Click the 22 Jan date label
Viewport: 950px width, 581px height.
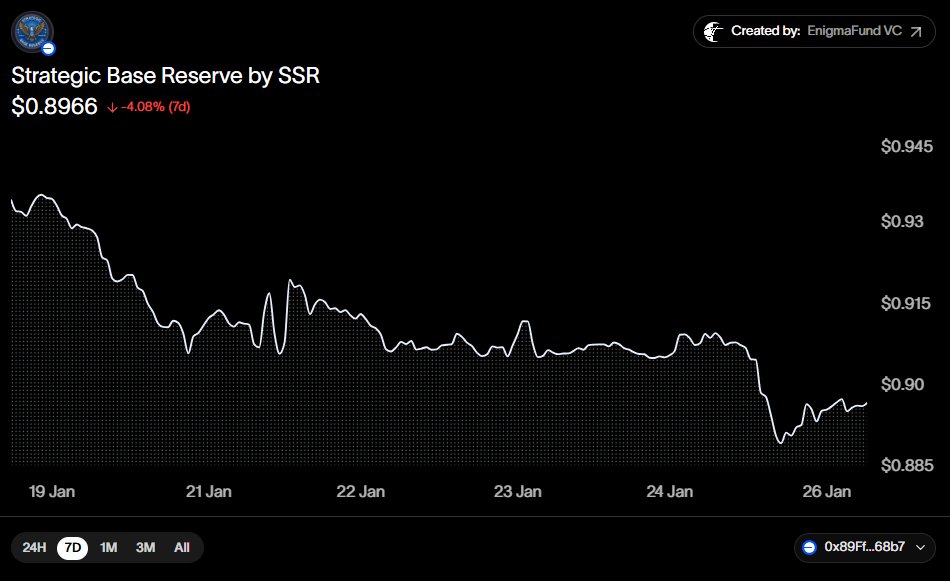pos(360,491)
